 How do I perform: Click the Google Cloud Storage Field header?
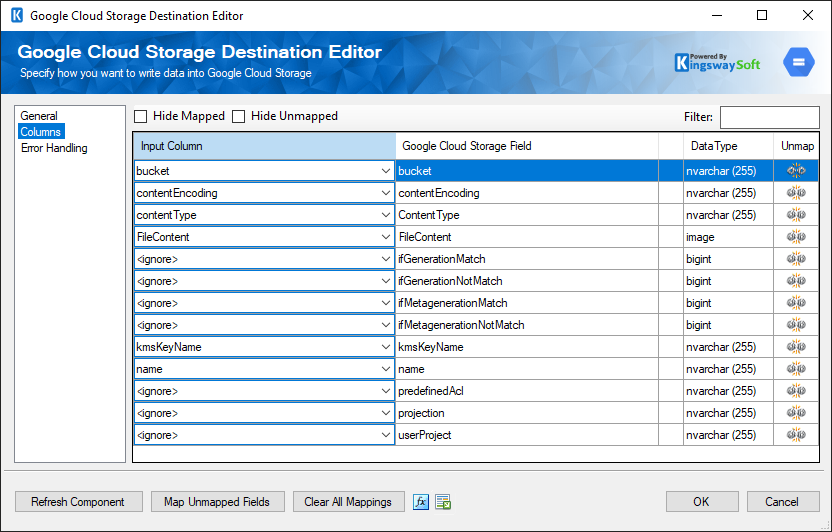527,146
